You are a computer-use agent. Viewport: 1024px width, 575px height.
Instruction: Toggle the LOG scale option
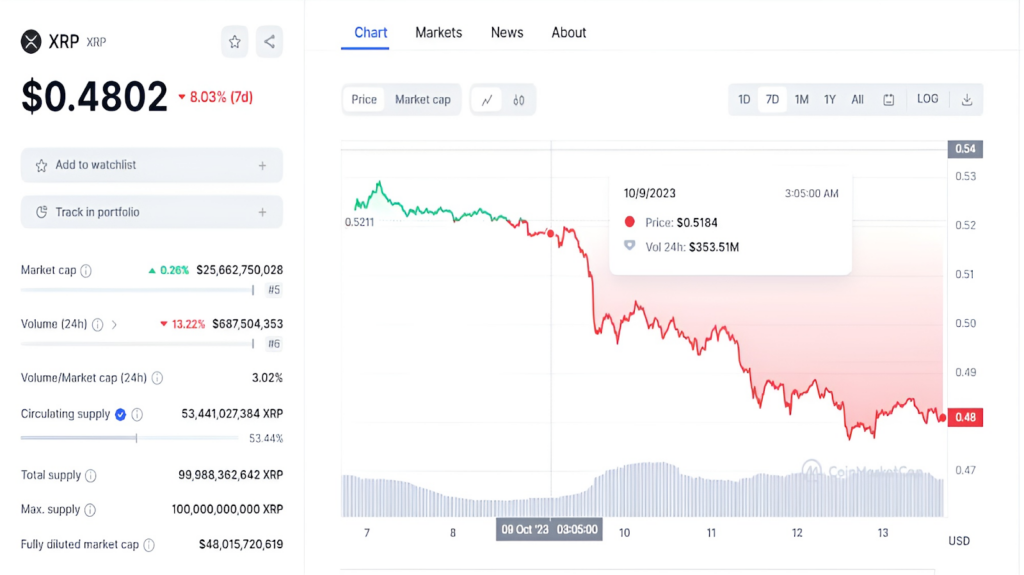pyautogui.click(x=927, y=99)
